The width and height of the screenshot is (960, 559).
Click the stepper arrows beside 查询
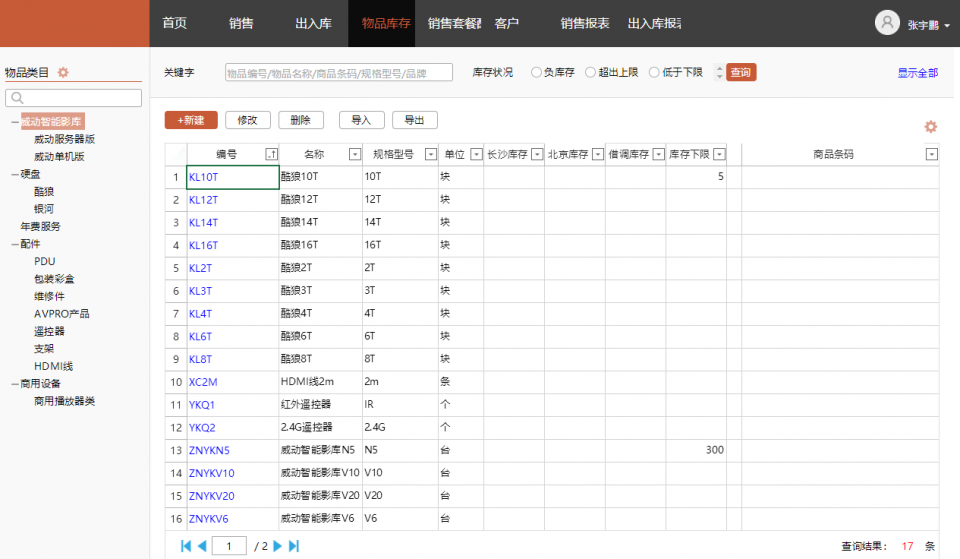(x=719, y=72)
